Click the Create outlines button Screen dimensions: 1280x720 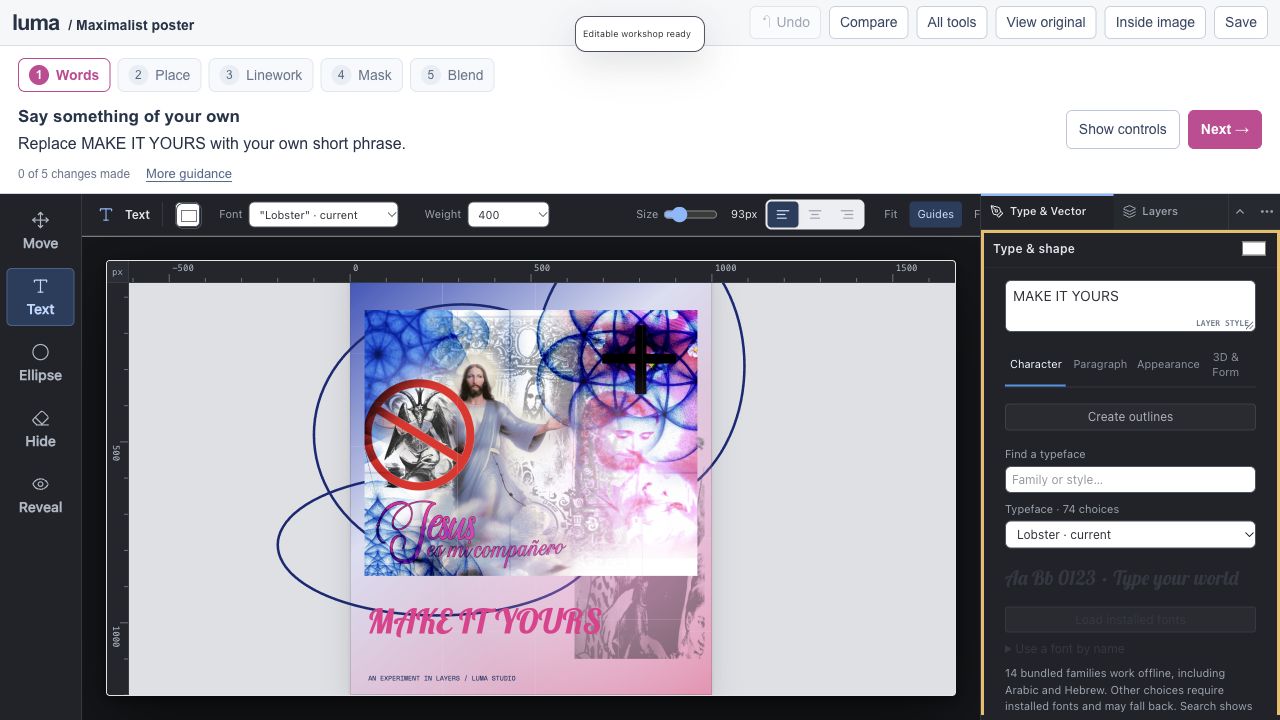(x=1130, y=417)
